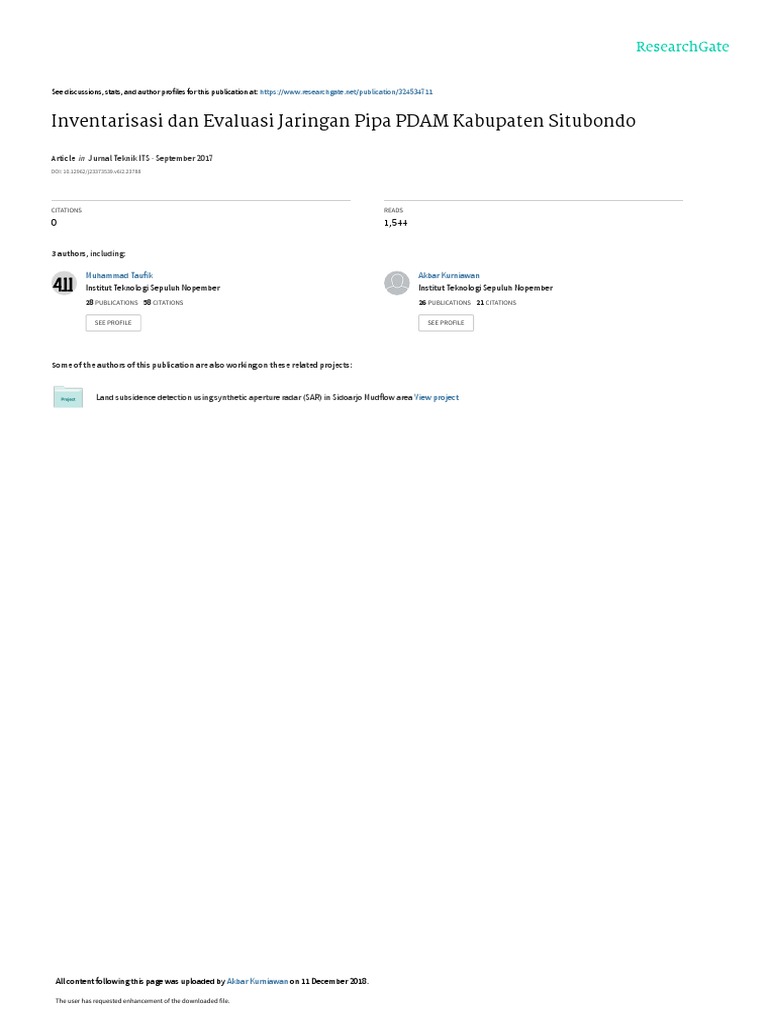Click Akbar Kurniawan's institution name
The width and height of the screenshot is (768, 1024).
(485, 288)
